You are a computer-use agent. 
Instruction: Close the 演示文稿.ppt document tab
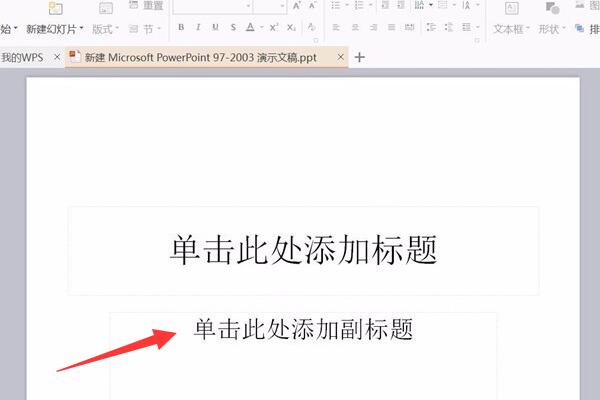click(340, 57)
